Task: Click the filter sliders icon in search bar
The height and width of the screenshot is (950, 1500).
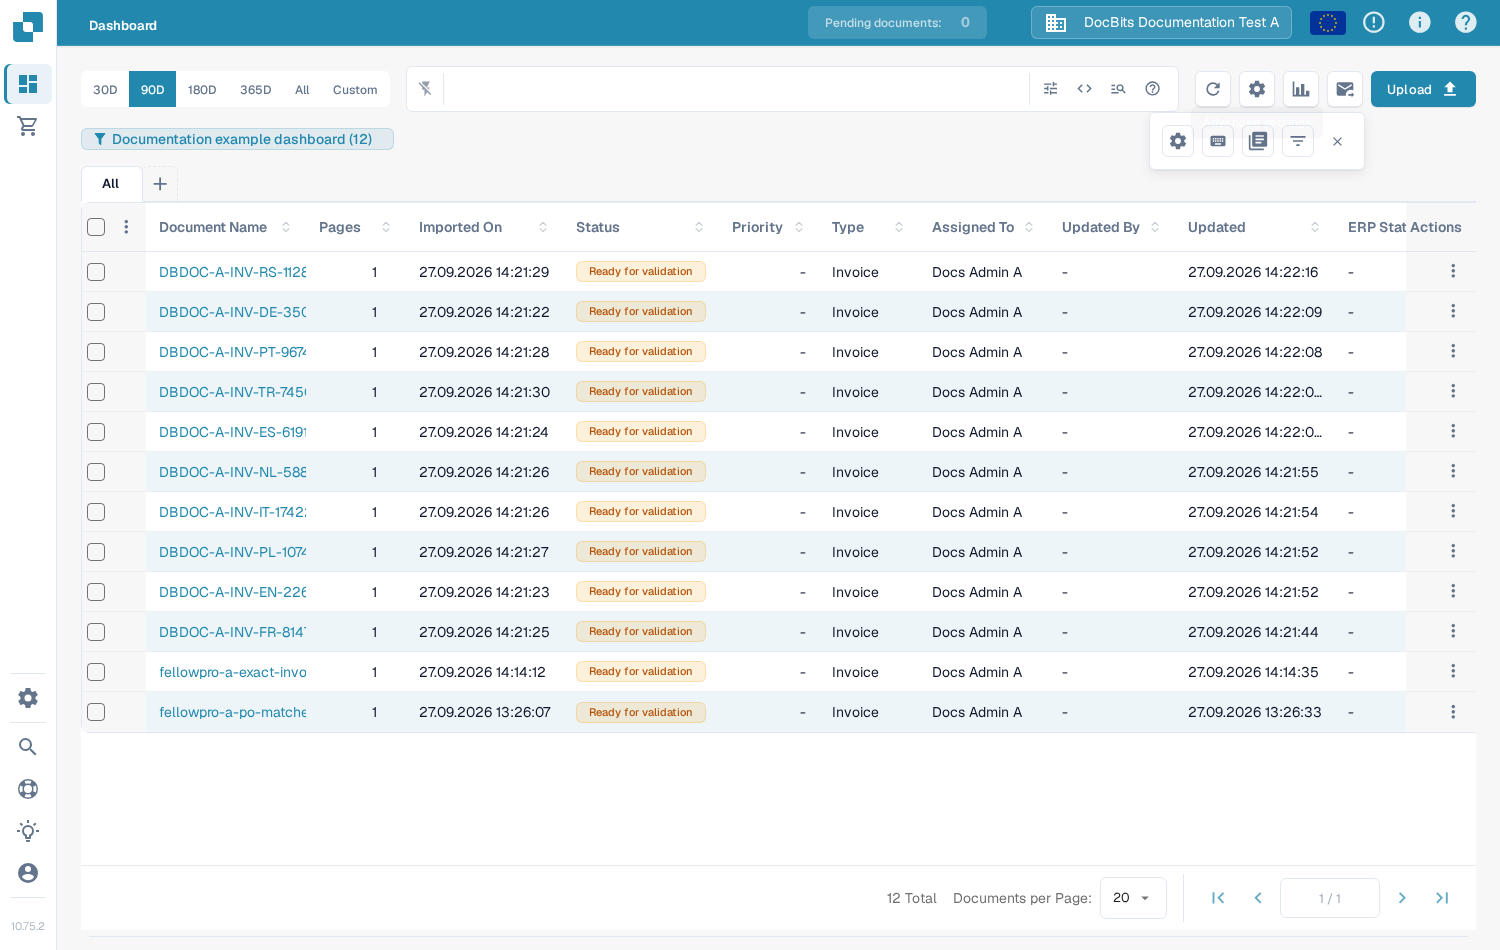Action: point(1050,89)
